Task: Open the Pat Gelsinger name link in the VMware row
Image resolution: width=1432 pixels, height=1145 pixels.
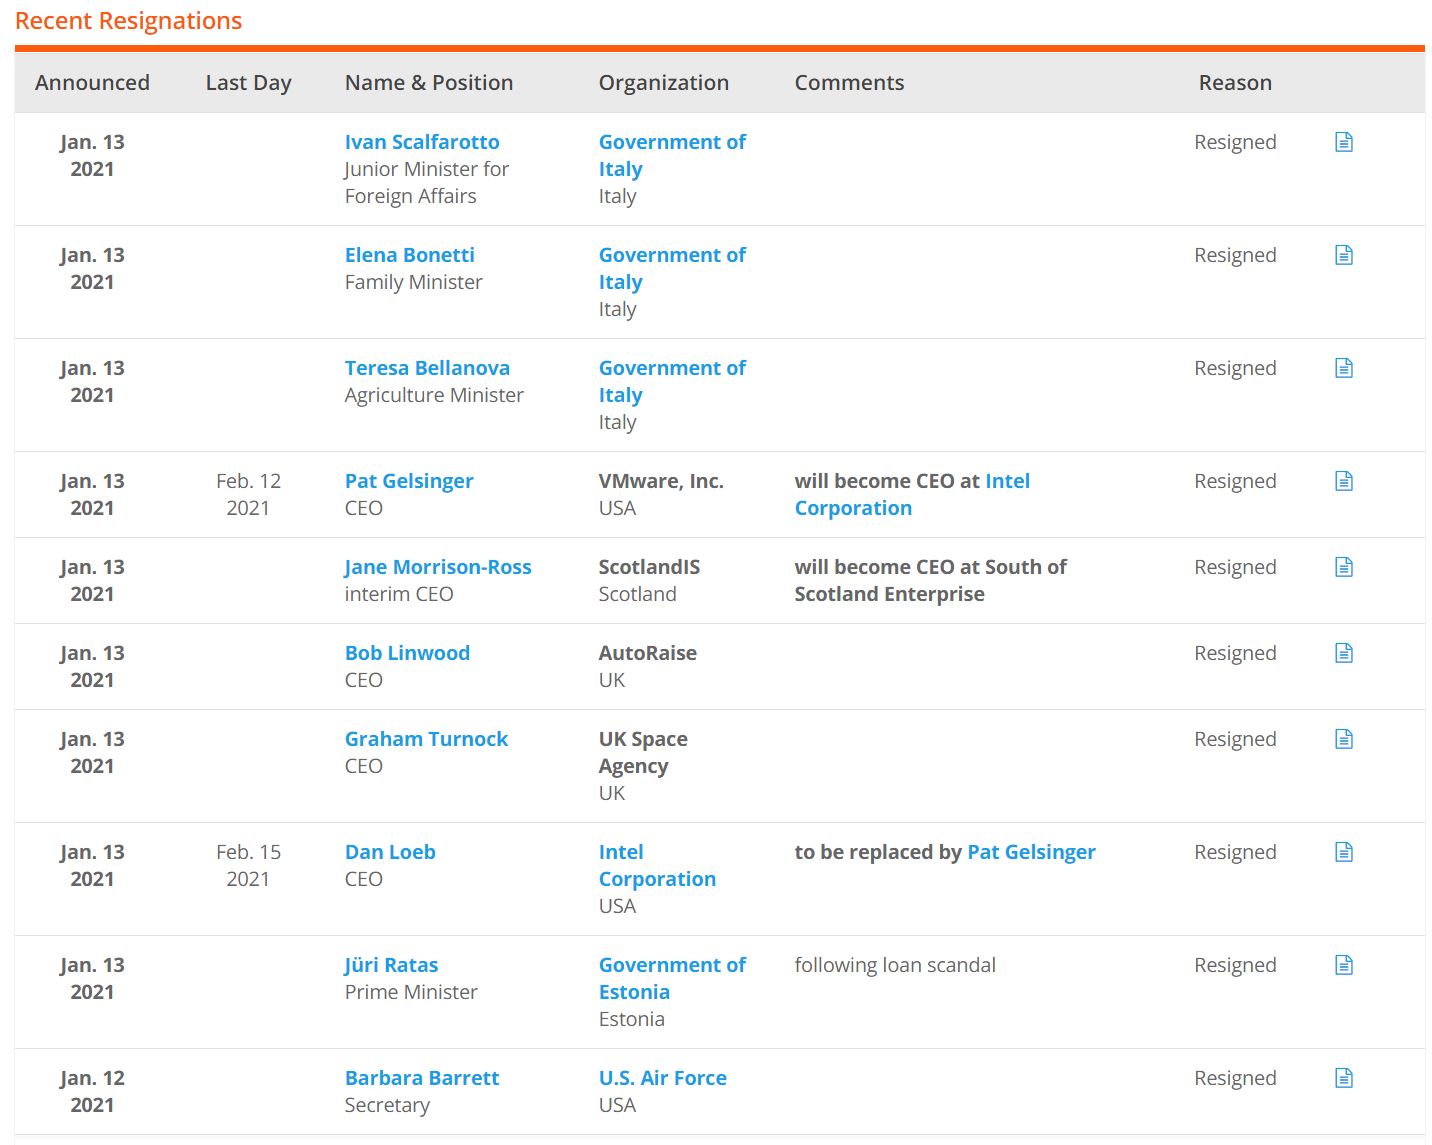Action: 409,481
